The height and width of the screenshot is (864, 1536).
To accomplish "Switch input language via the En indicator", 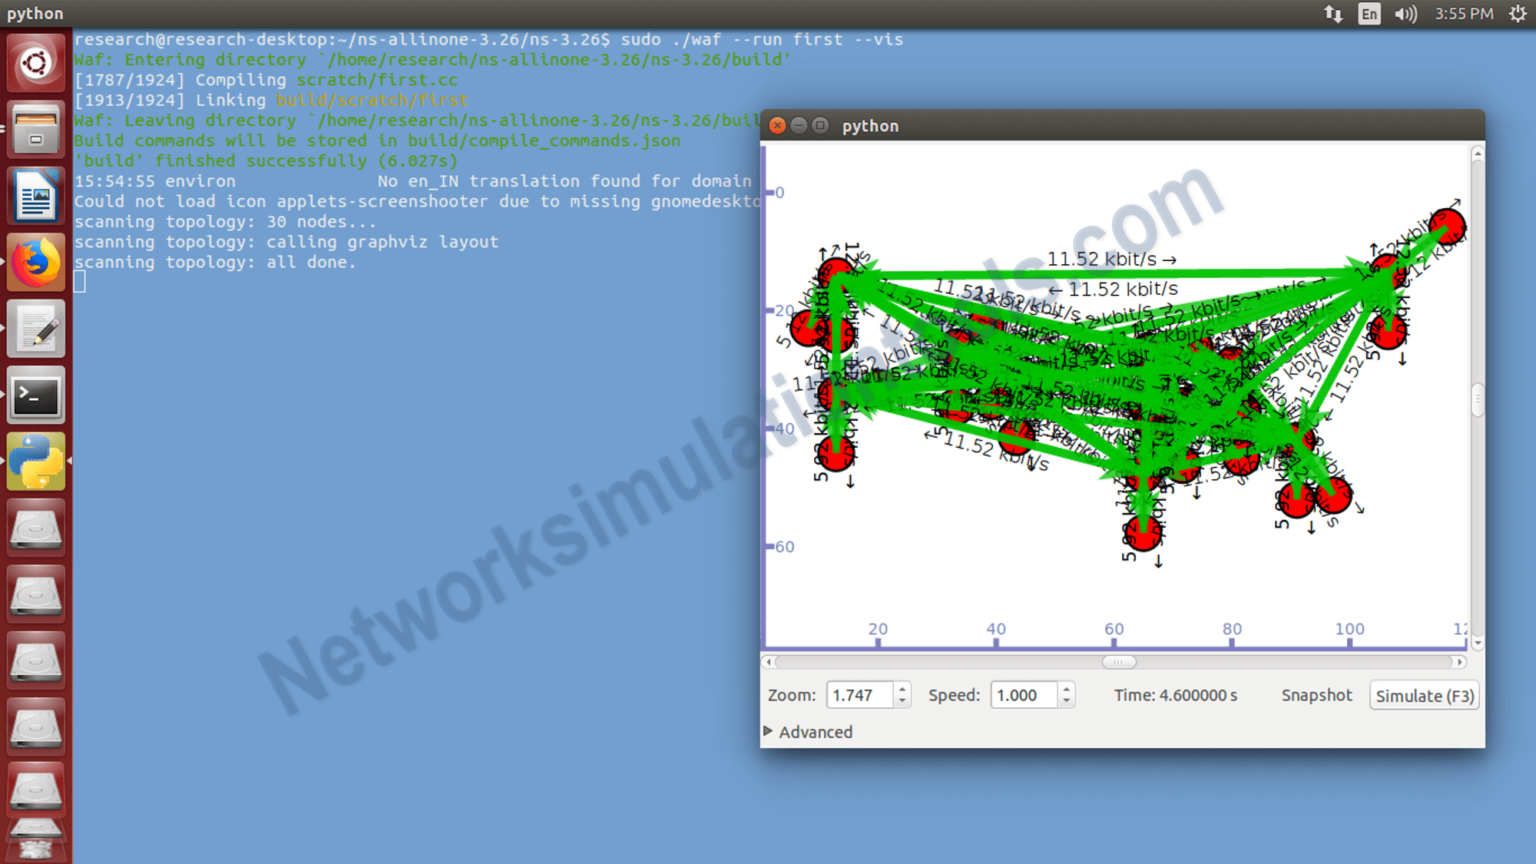I will tap(1369, 14).
